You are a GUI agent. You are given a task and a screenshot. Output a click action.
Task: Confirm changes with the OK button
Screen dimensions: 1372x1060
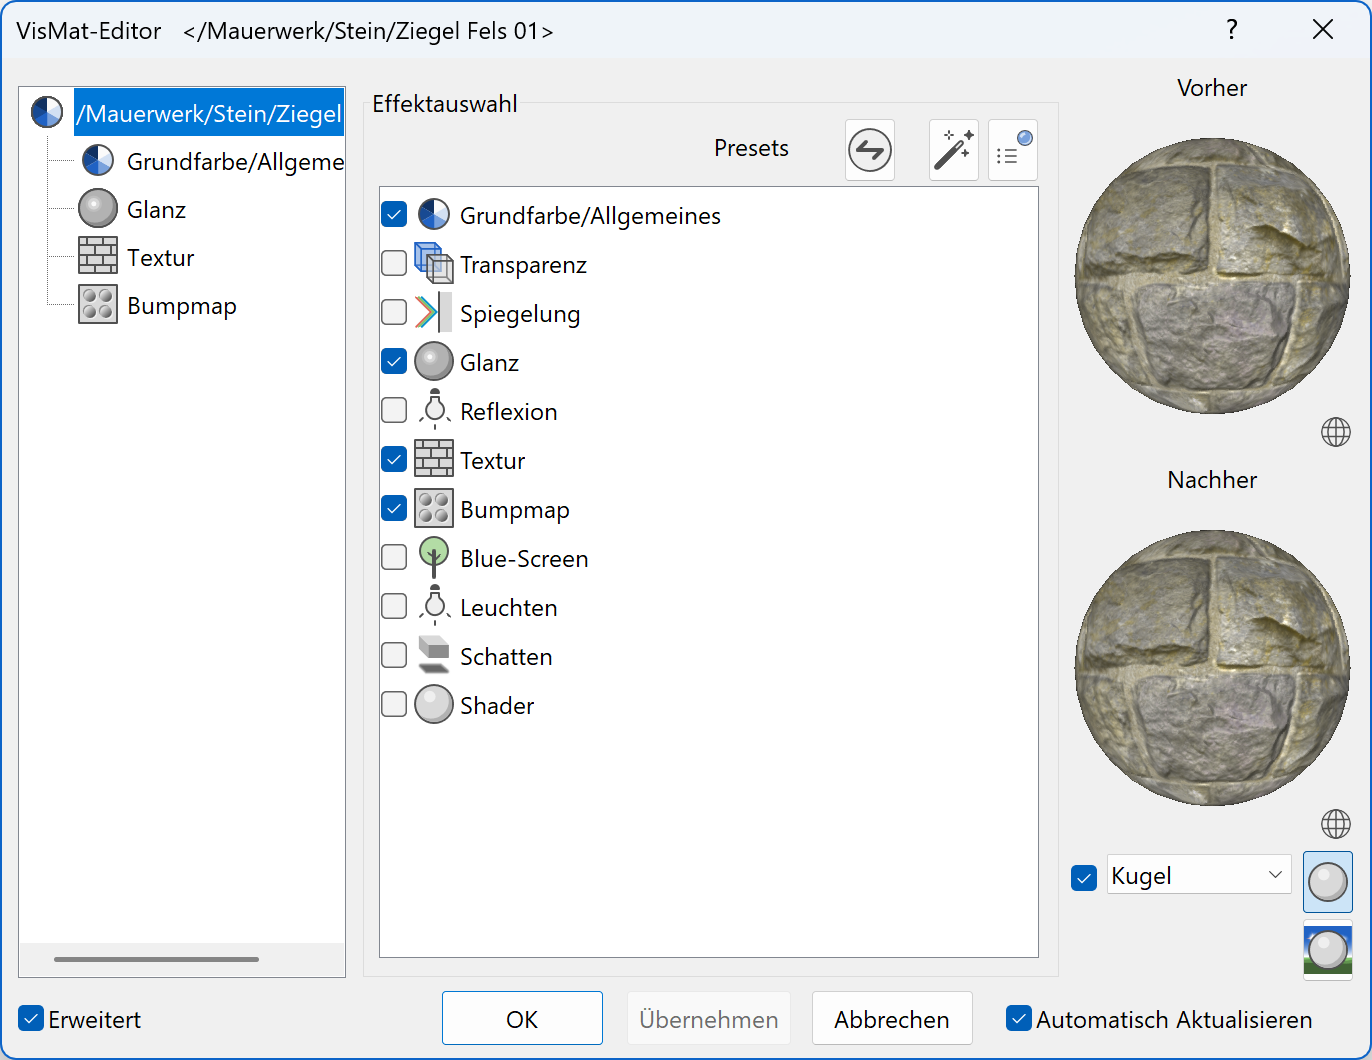point(522,1018)
